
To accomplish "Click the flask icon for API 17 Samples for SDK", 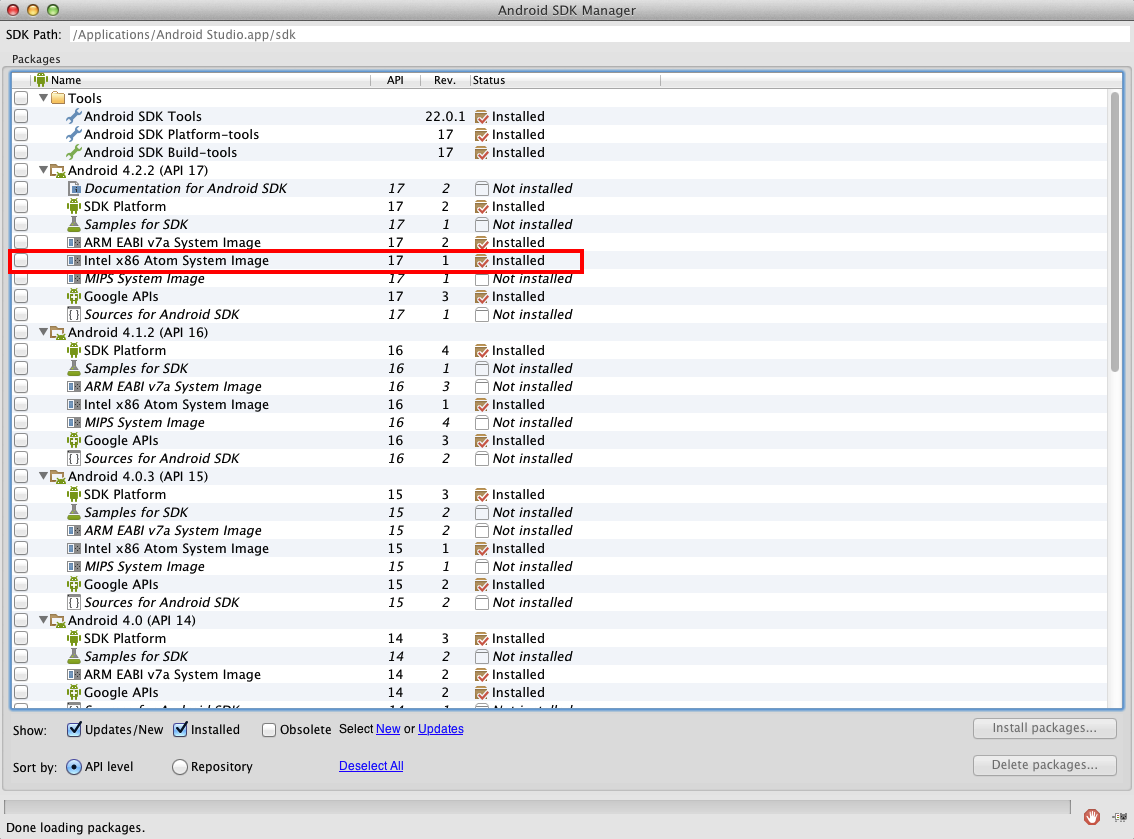I will coord(74,224).
